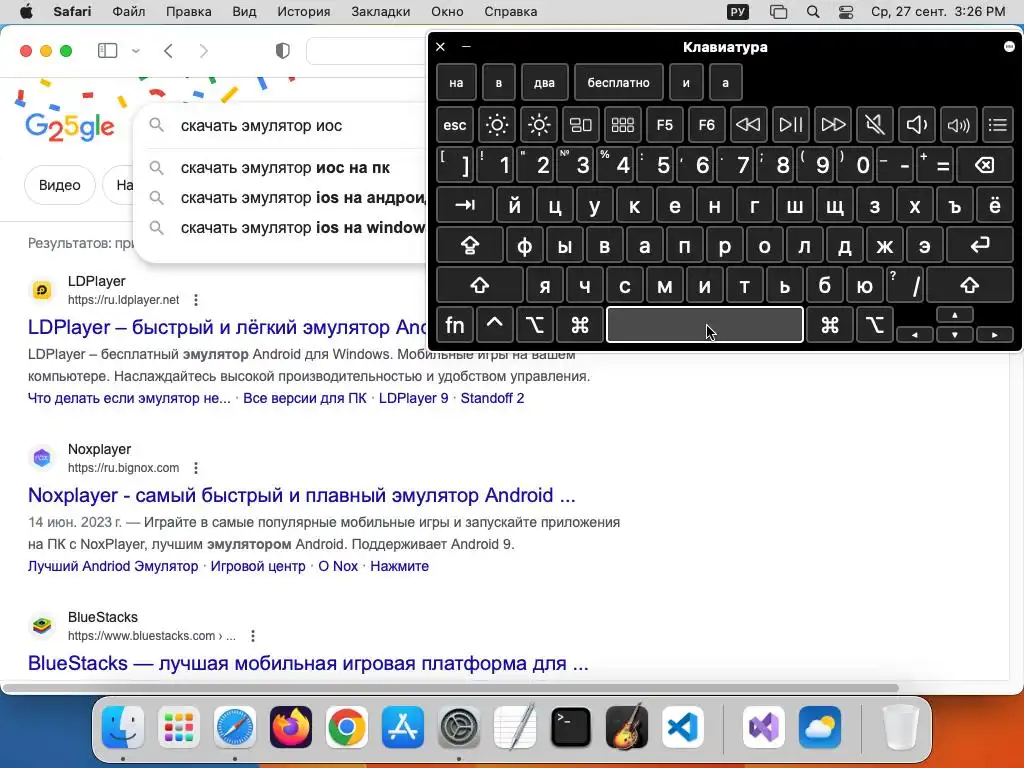Toggle the right shift key
The width and height of the screenshot is (1024, 768).
pyautogui.click(x=970, y=285)
